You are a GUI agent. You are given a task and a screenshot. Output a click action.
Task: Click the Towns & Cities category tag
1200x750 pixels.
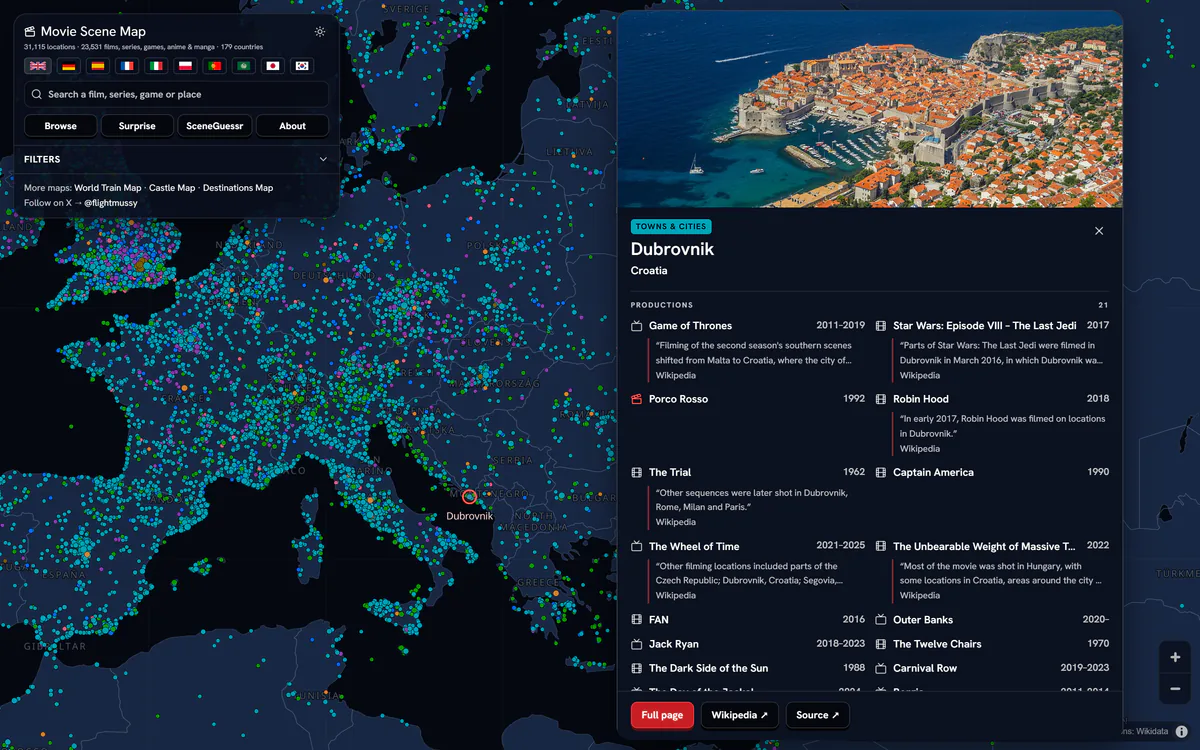tap(671, 227)
